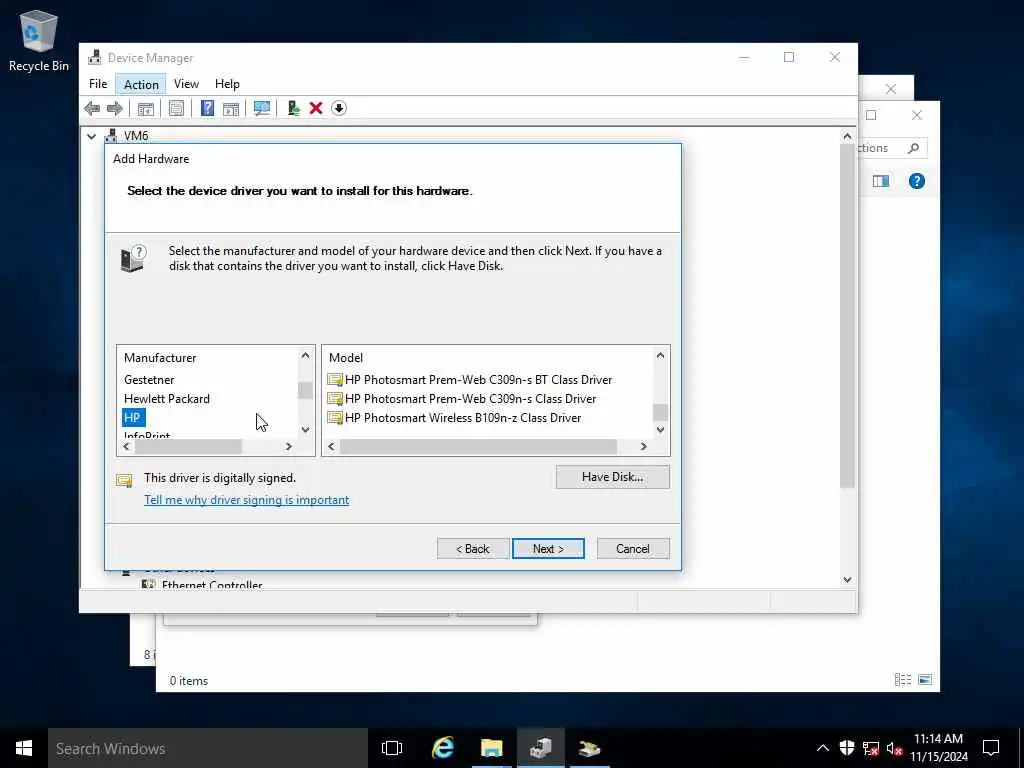The width and height of the screenshot is (1024, 768).
Task: Open the Action Center notification icon
Action: tap(991, 748)
